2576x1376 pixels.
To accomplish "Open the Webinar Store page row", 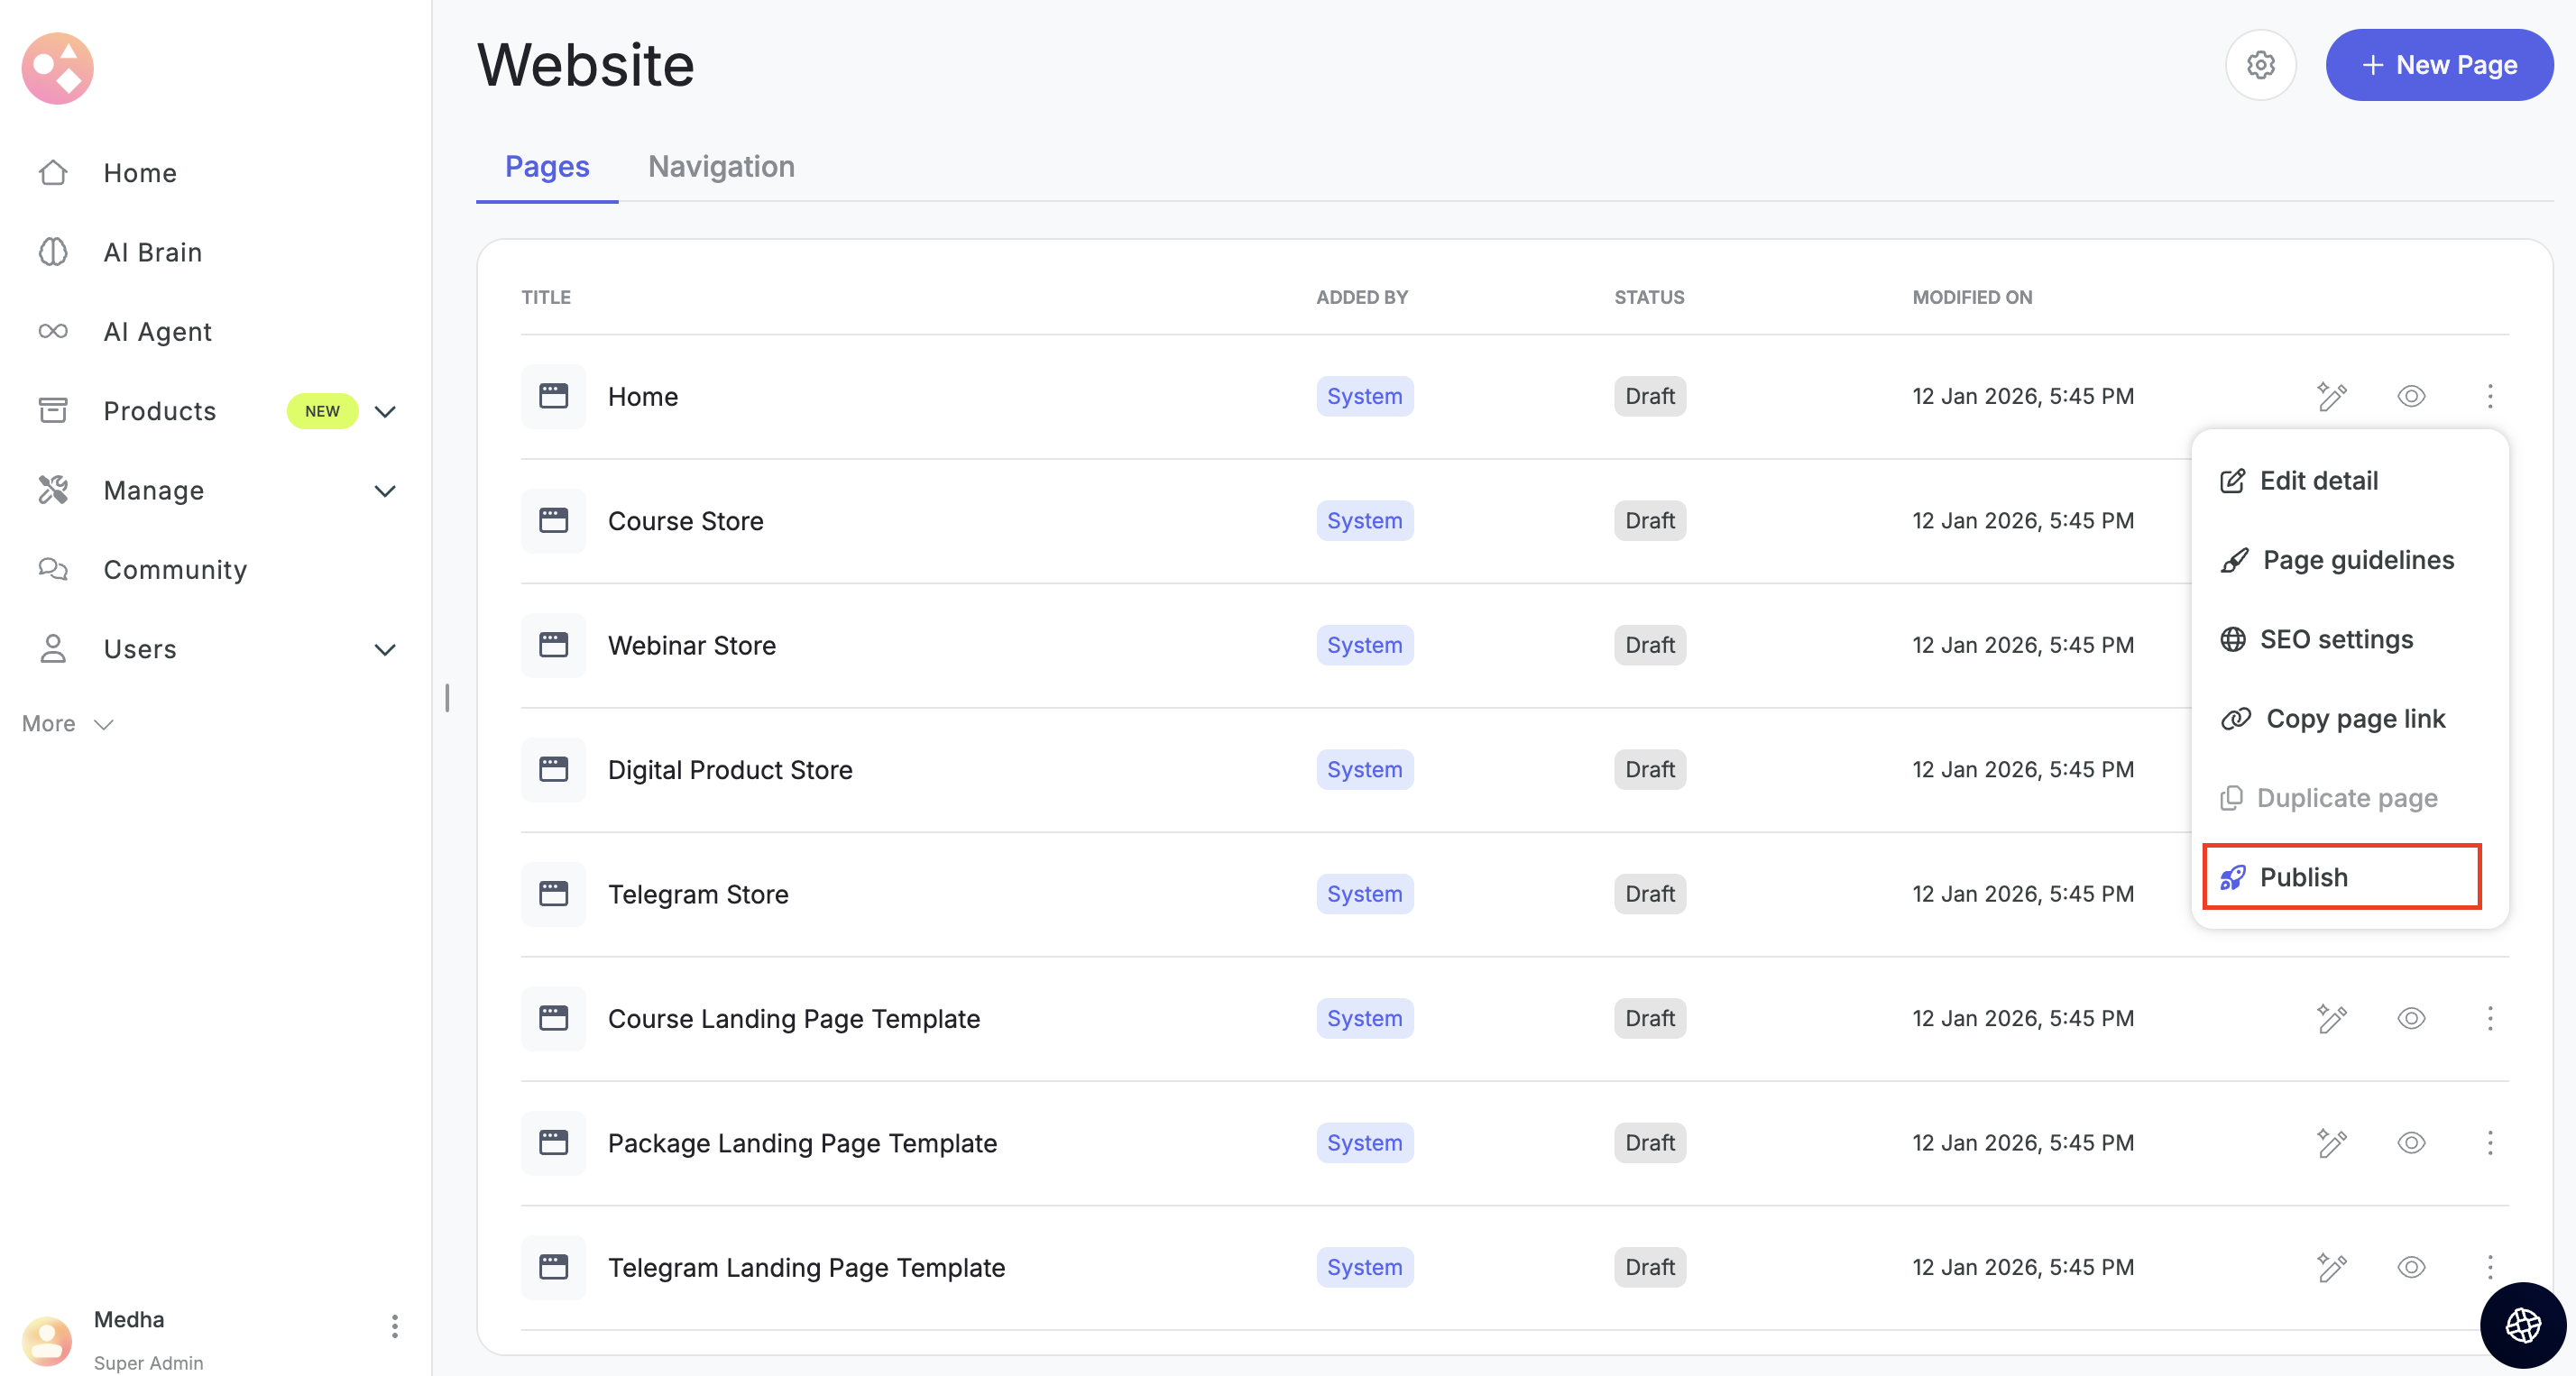I will pyautogui.click(x=691, y=645).
